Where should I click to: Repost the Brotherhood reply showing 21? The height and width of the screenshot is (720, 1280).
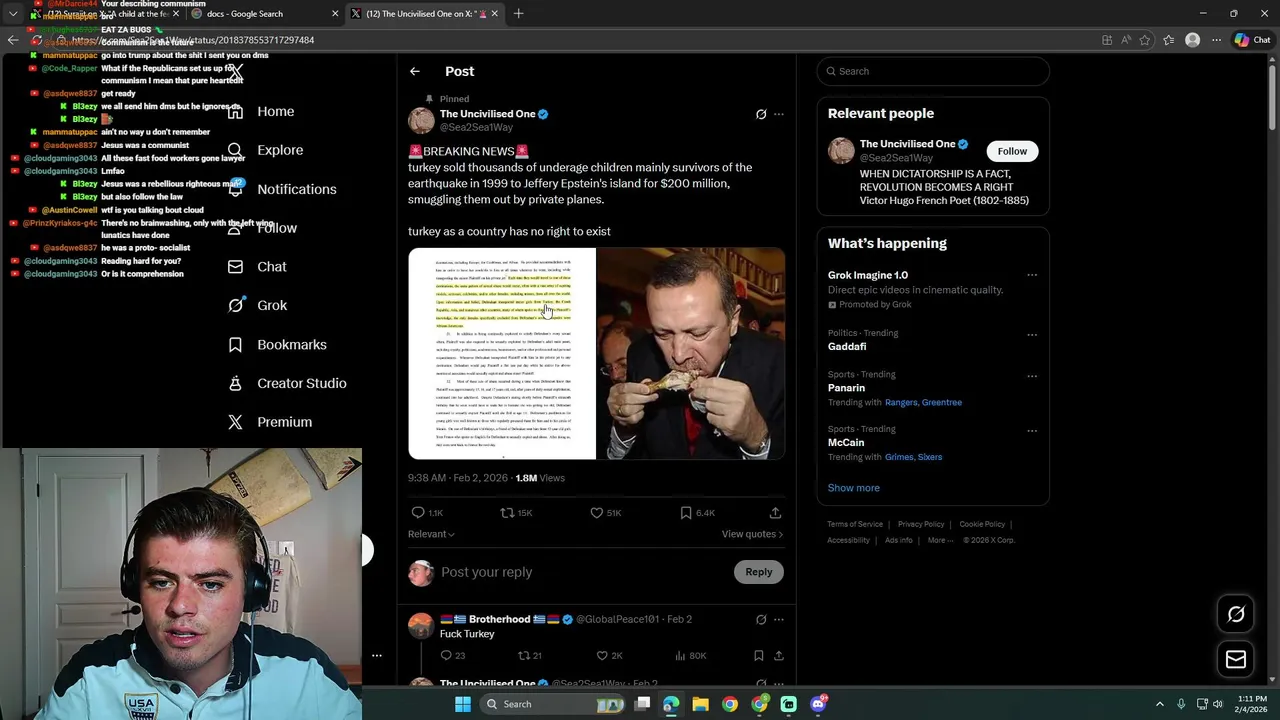tap(523, 655)
